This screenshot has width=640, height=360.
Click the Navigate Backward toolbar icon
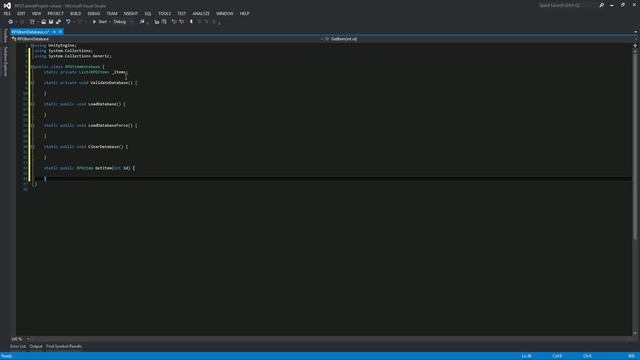pyautogui.click(x=11, y=22)
